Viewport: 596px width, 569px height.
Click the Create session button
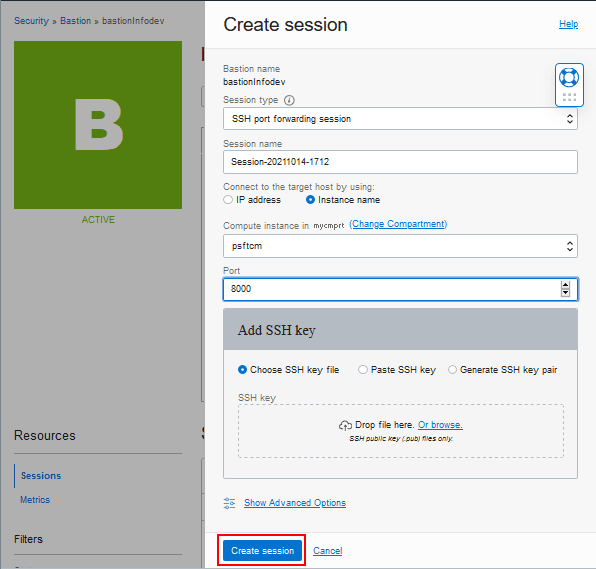coord(262,550)
